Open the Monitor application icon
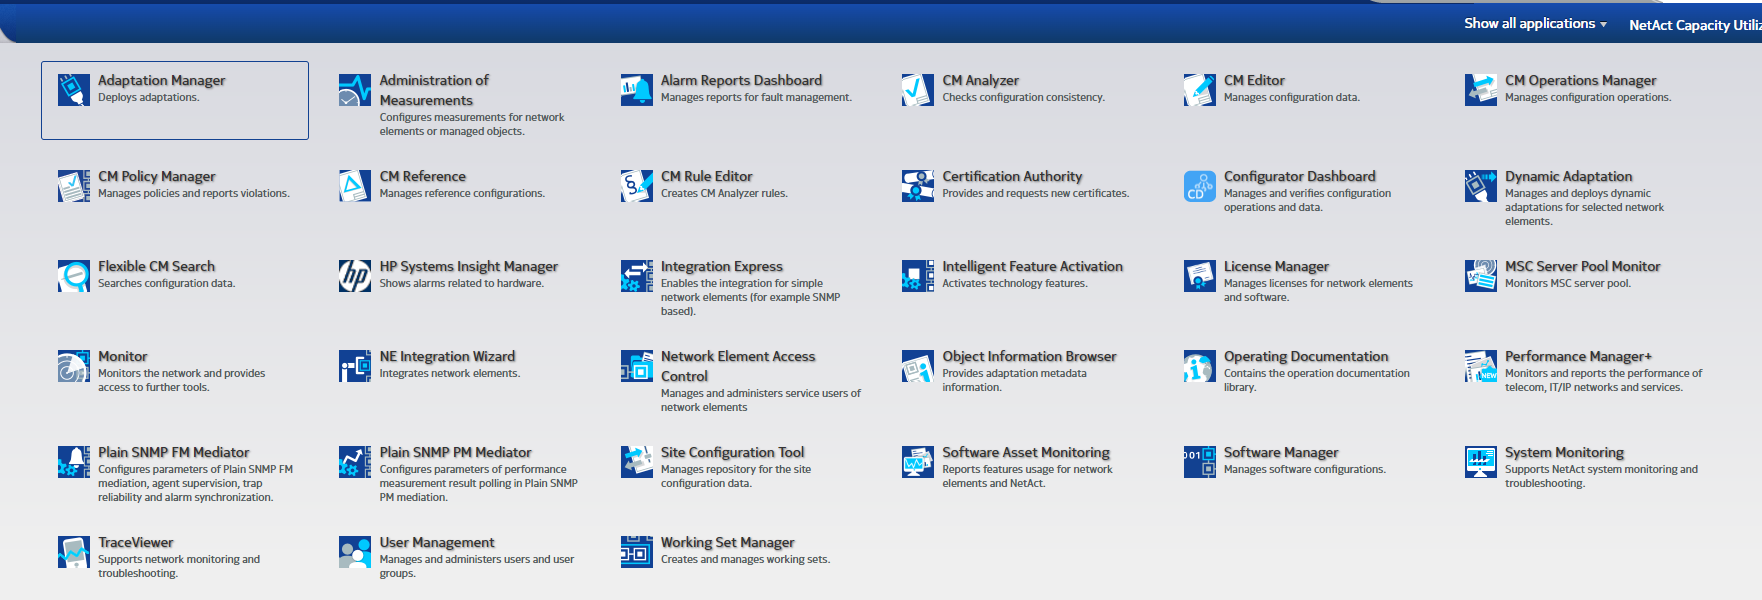Viewport: 1762px width, 600px height. pos(74,366)
